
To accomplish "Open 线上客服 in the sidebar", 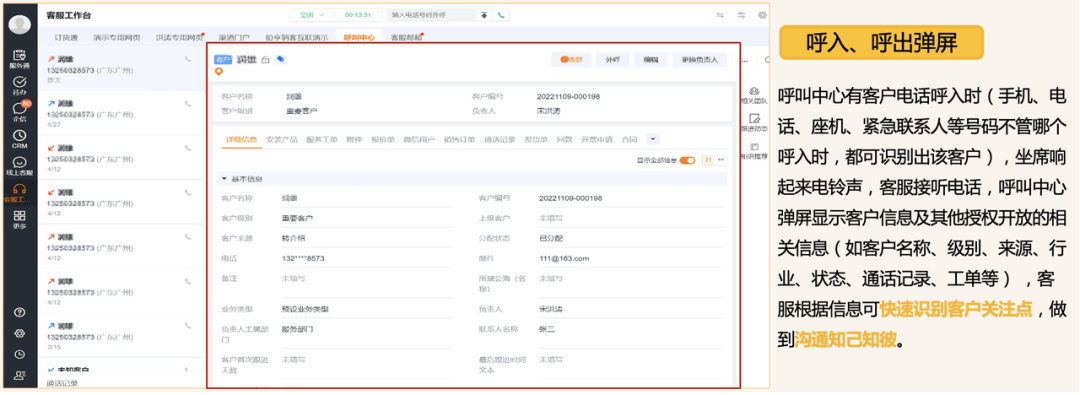I will coord(20,166).
